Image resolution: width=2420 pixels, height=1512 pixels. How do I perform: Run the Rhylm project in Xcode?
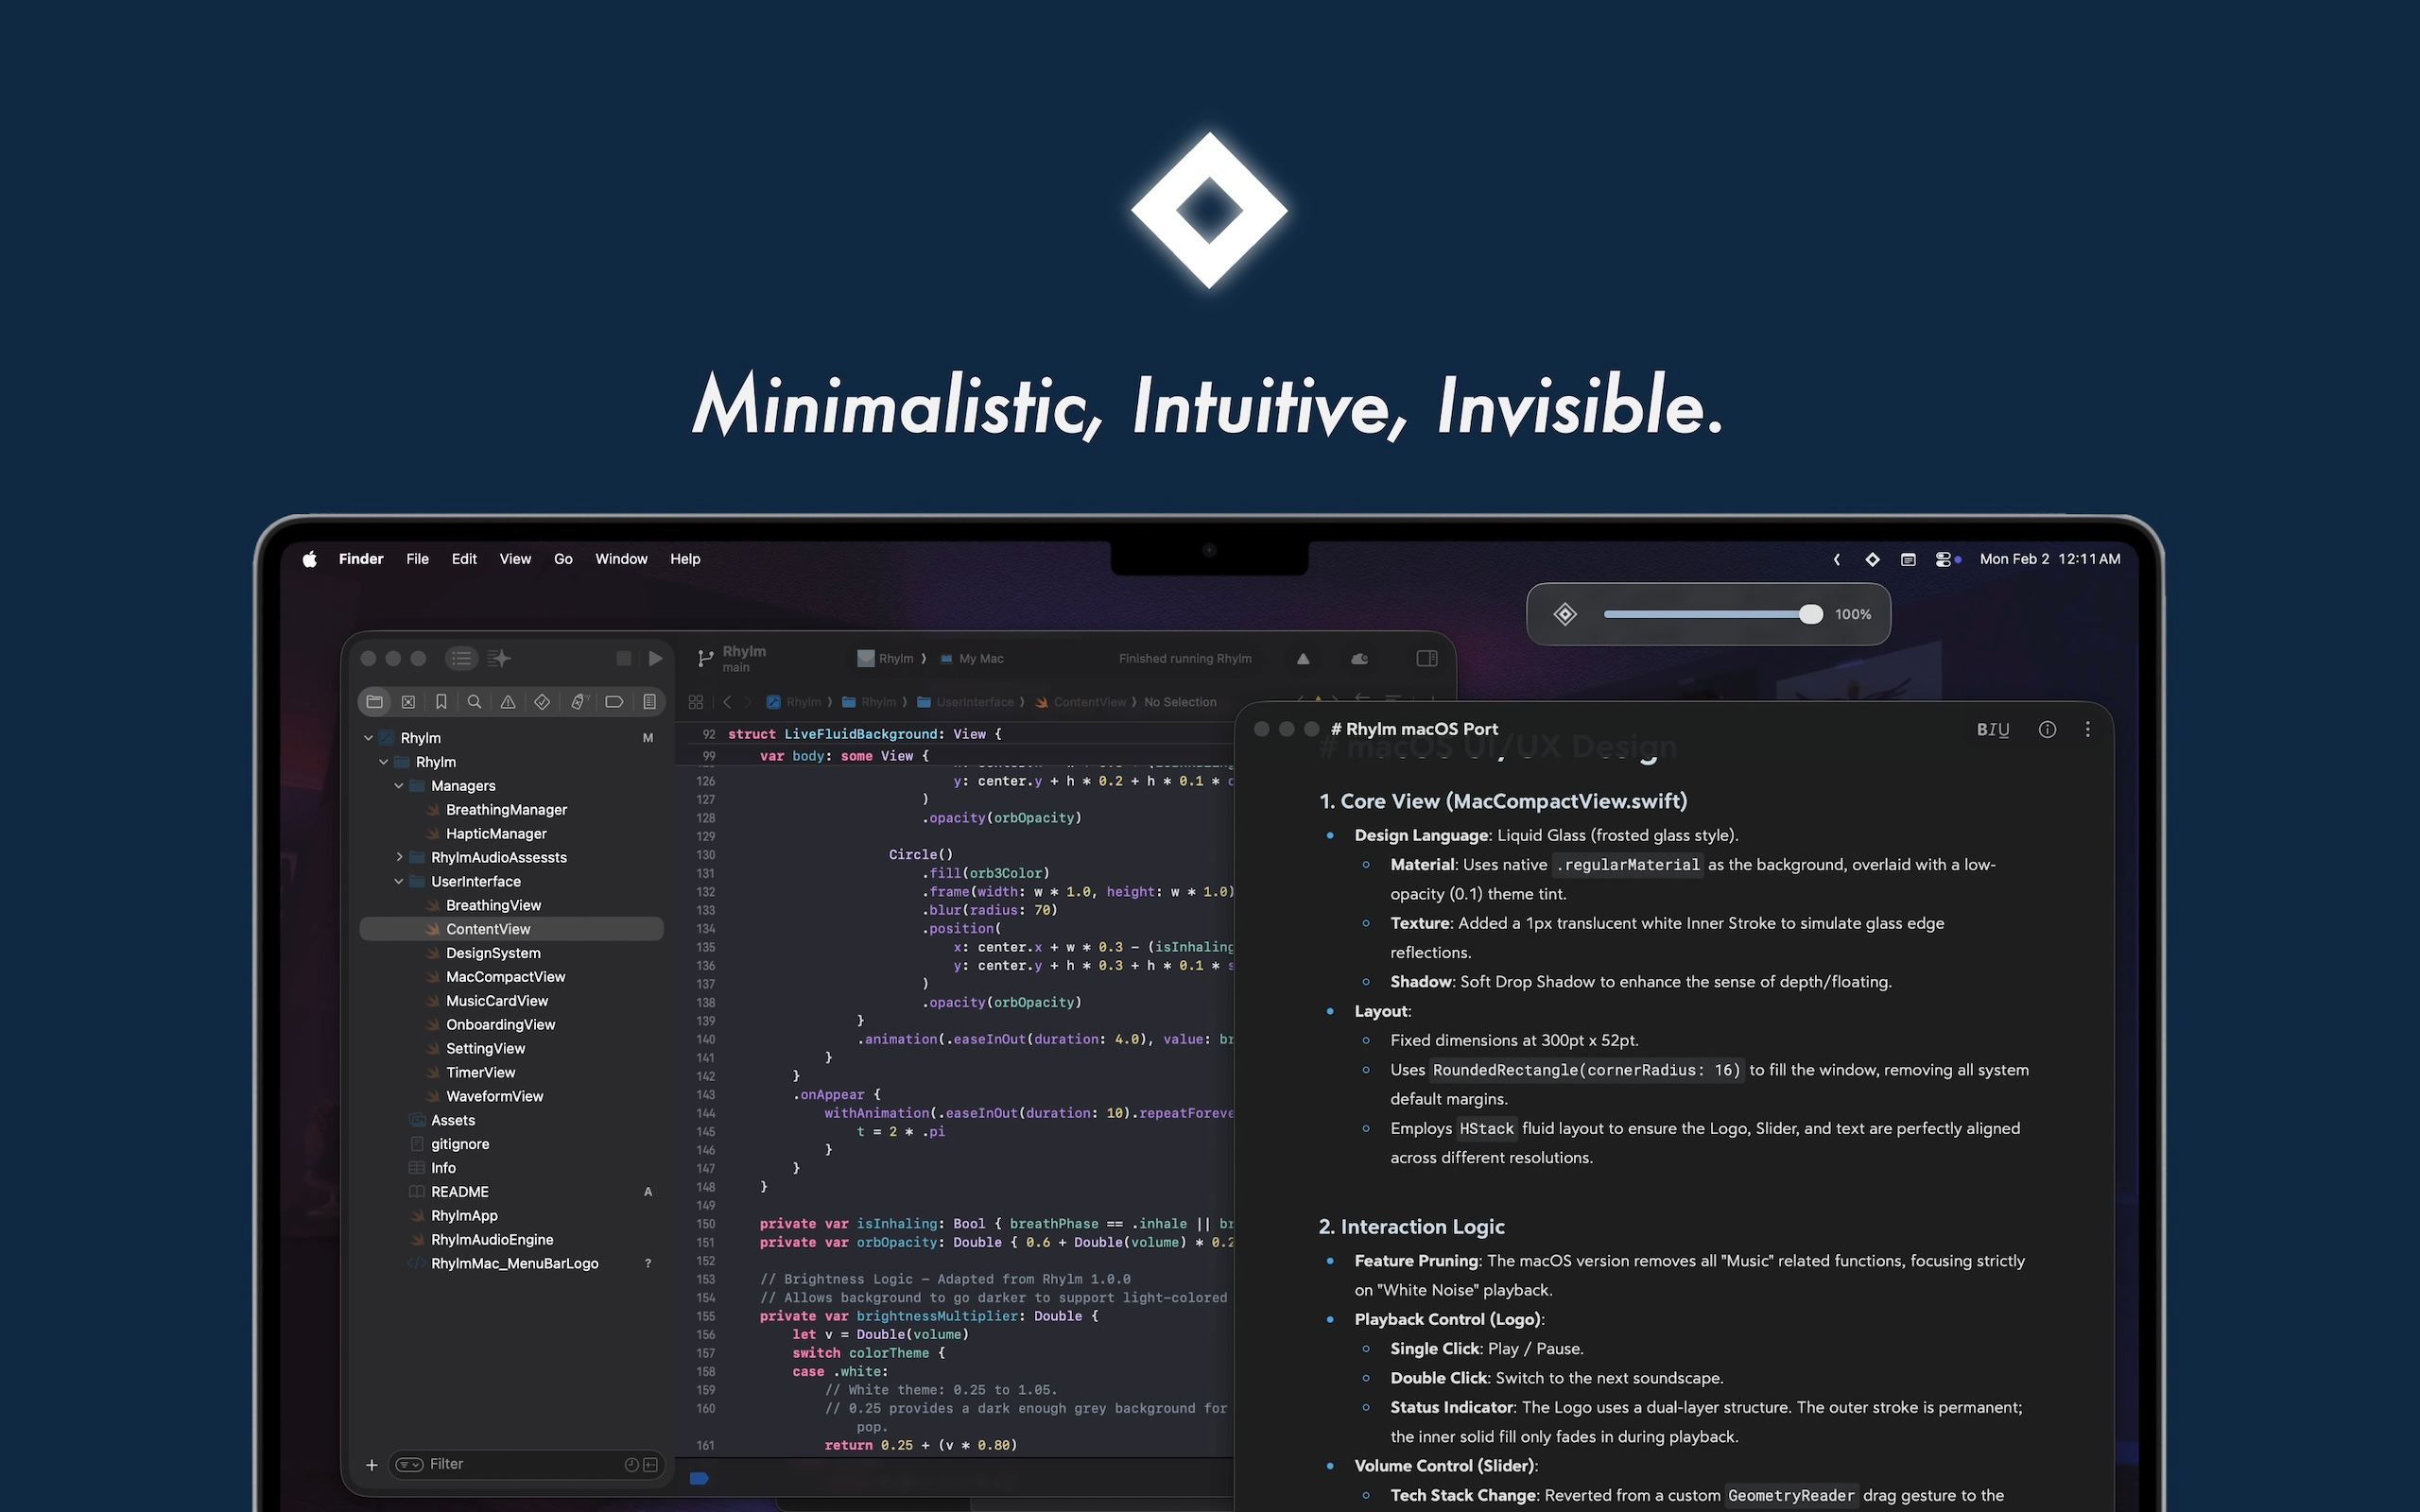click(x=655, y=658)
